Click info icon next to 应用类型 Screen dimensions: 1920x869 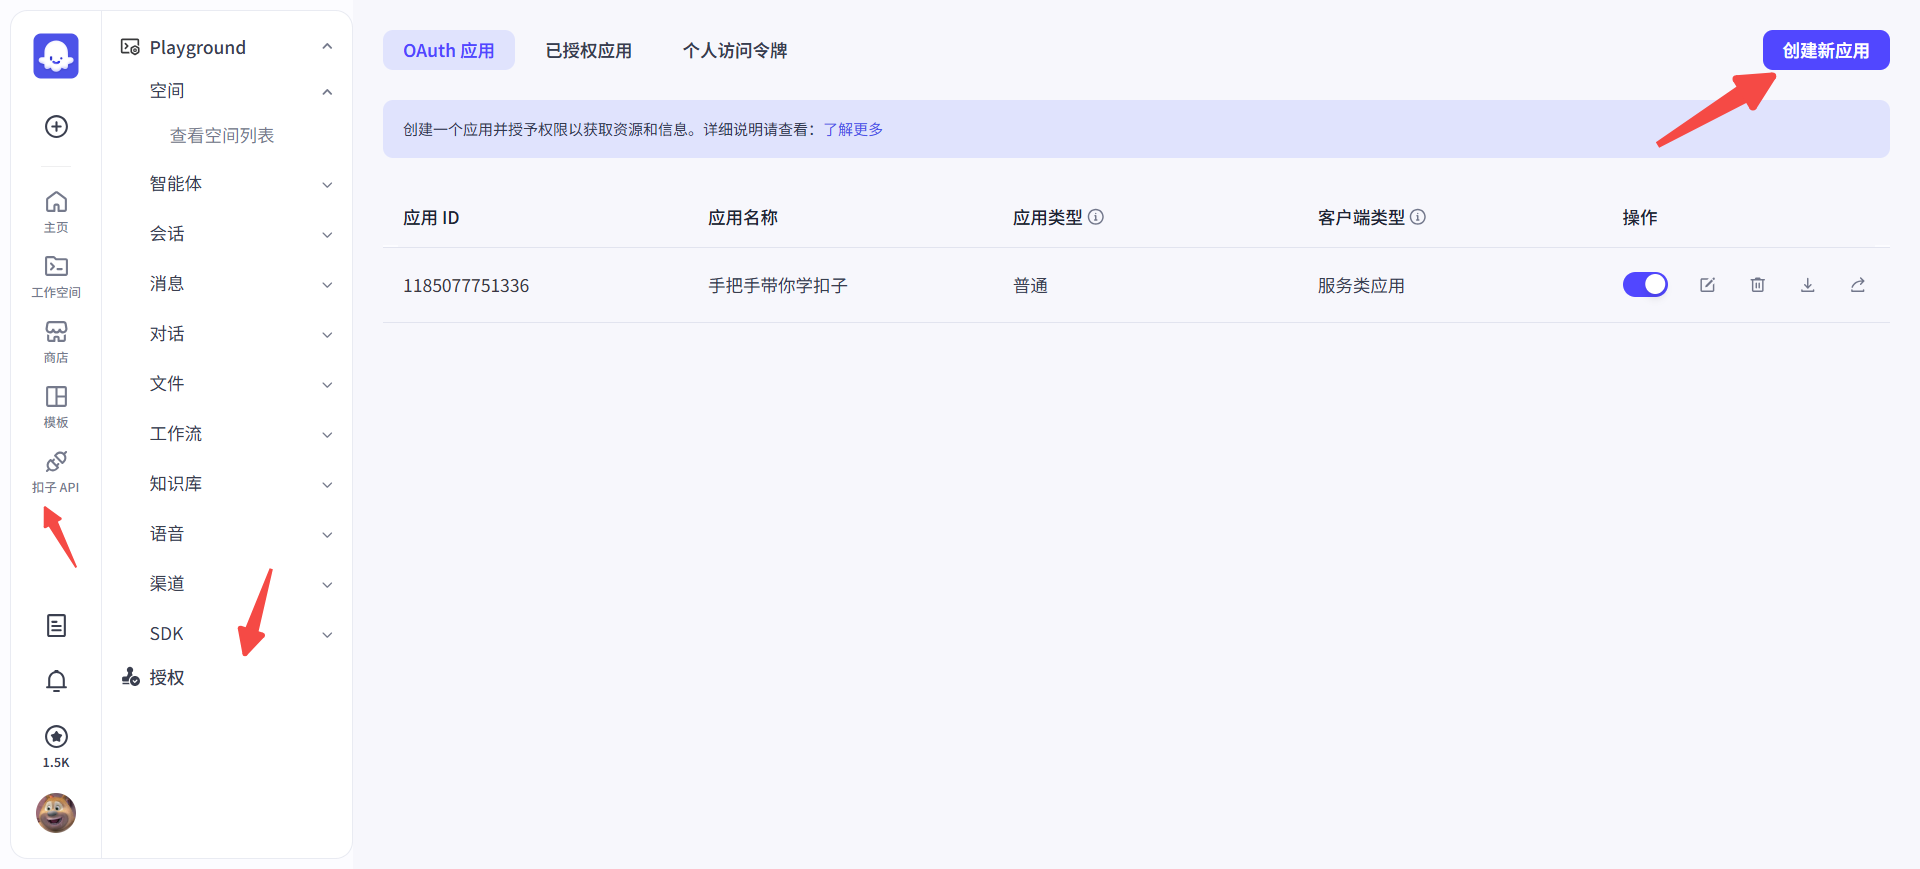(1096, 217)
